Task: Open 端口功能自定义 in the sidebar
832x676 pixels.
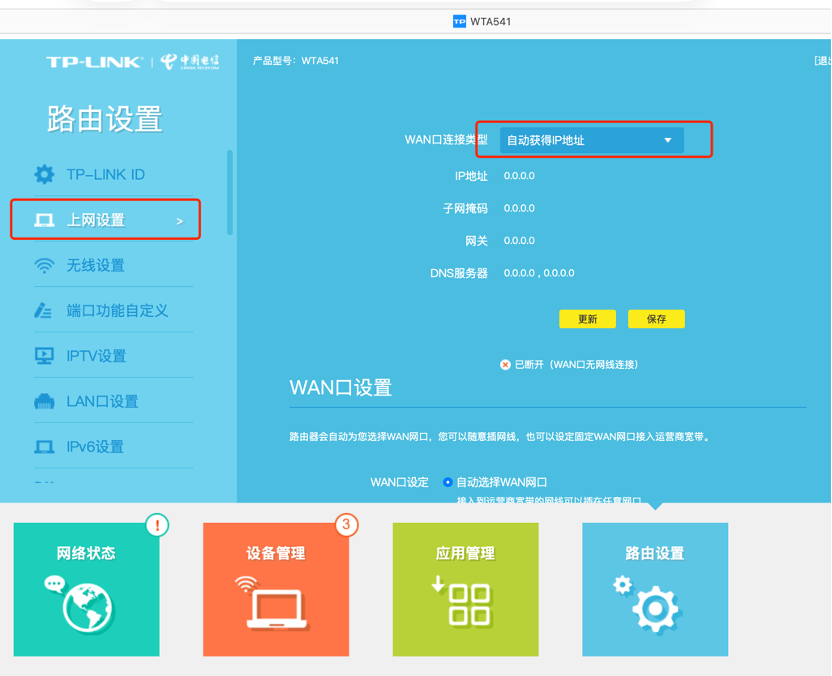Action: coord(114,310)
